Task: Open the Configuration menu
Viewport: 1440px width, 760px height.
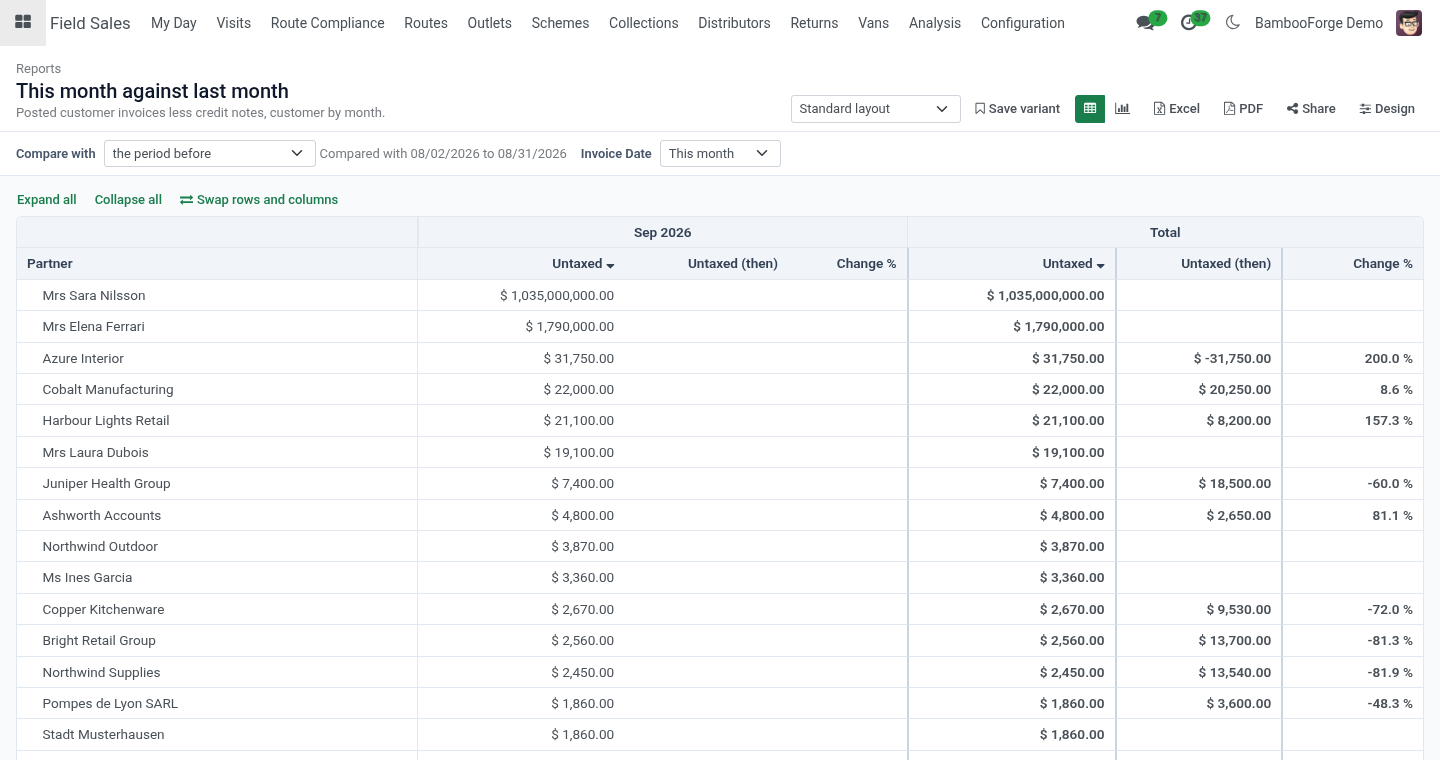Action: tap(1023, 23)
